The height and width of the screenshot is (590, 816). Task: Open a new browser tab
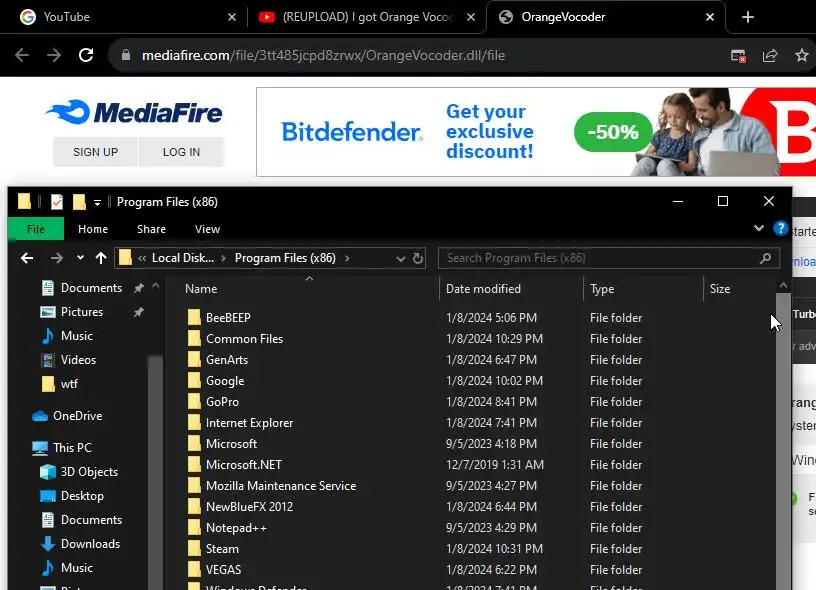748,17
